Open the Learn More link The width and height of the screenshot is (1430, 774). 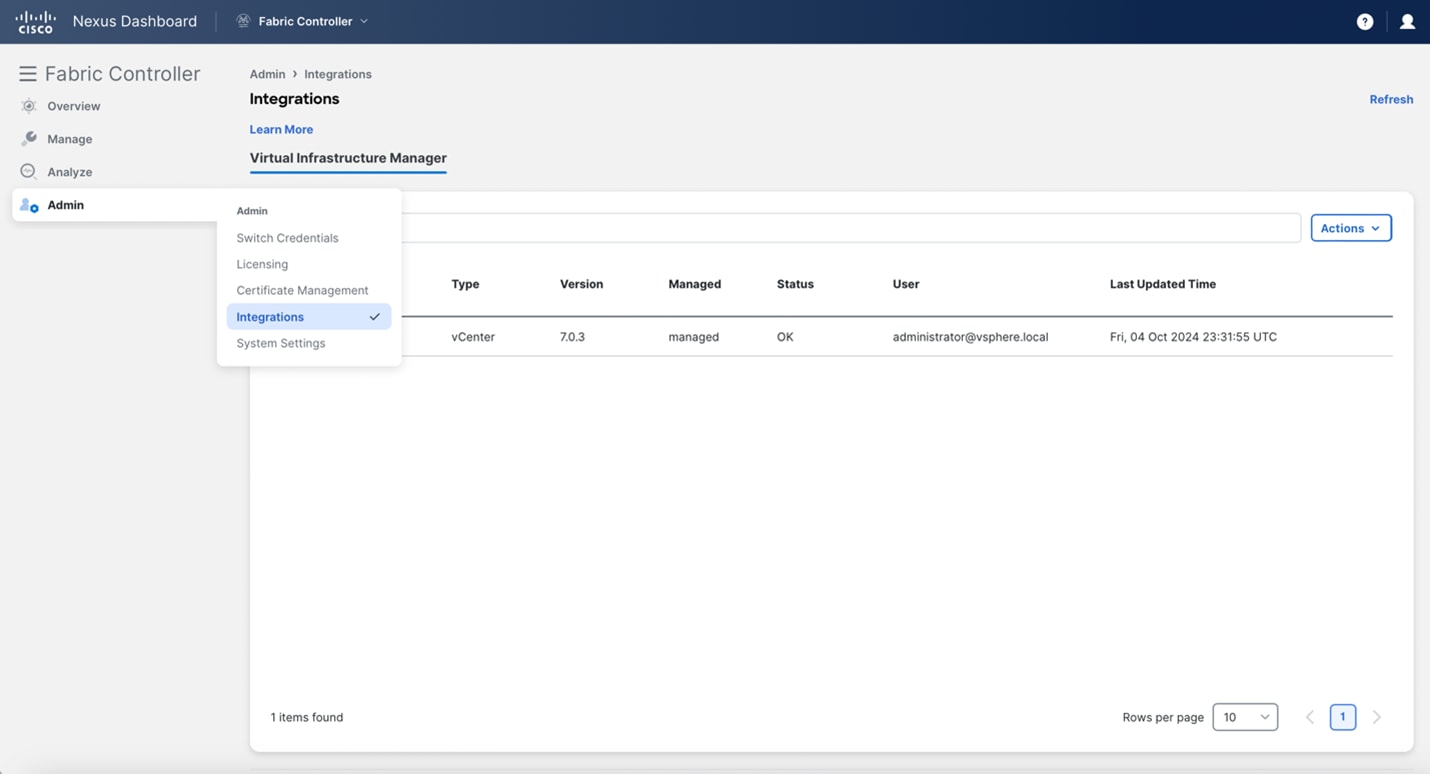click(x=281, y=129)
